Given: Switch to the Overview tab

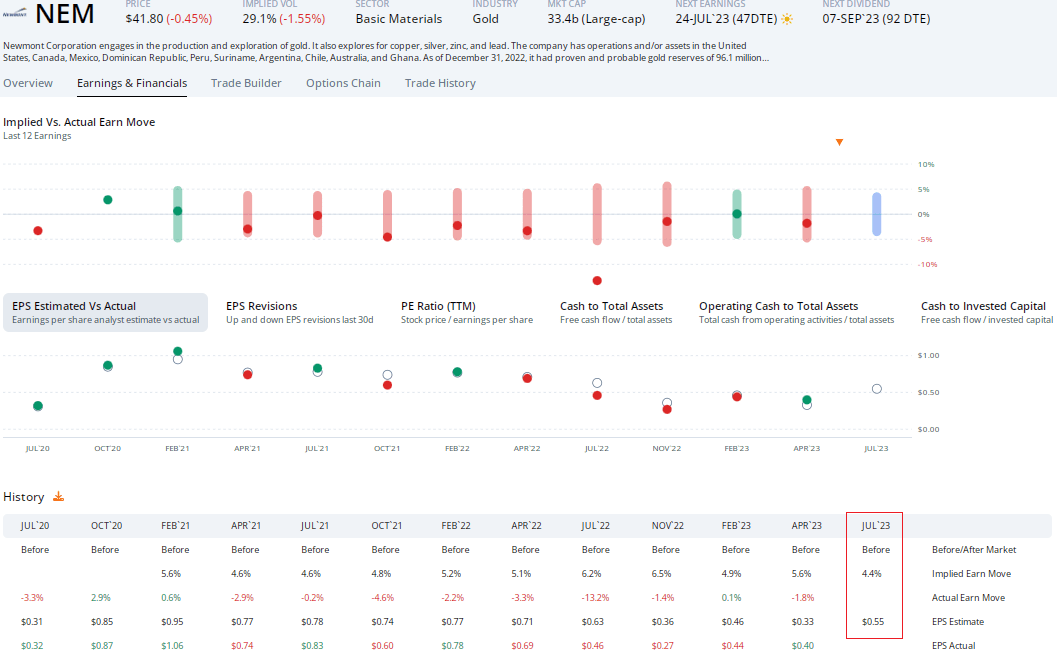Looking at the screenshot, I should [28, 83].
